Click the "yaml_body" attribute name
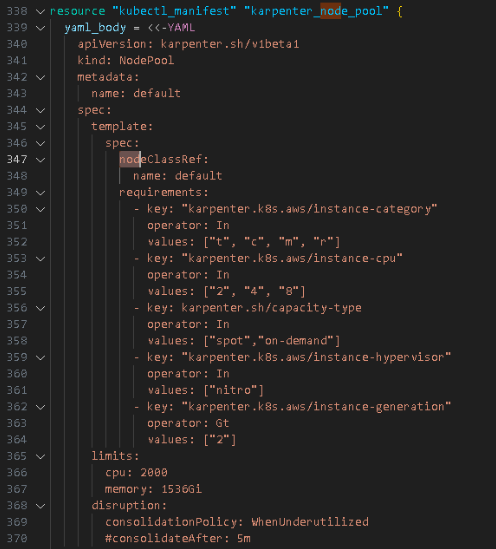This screenshot has height=549, width=496. (x=95, y=28)
